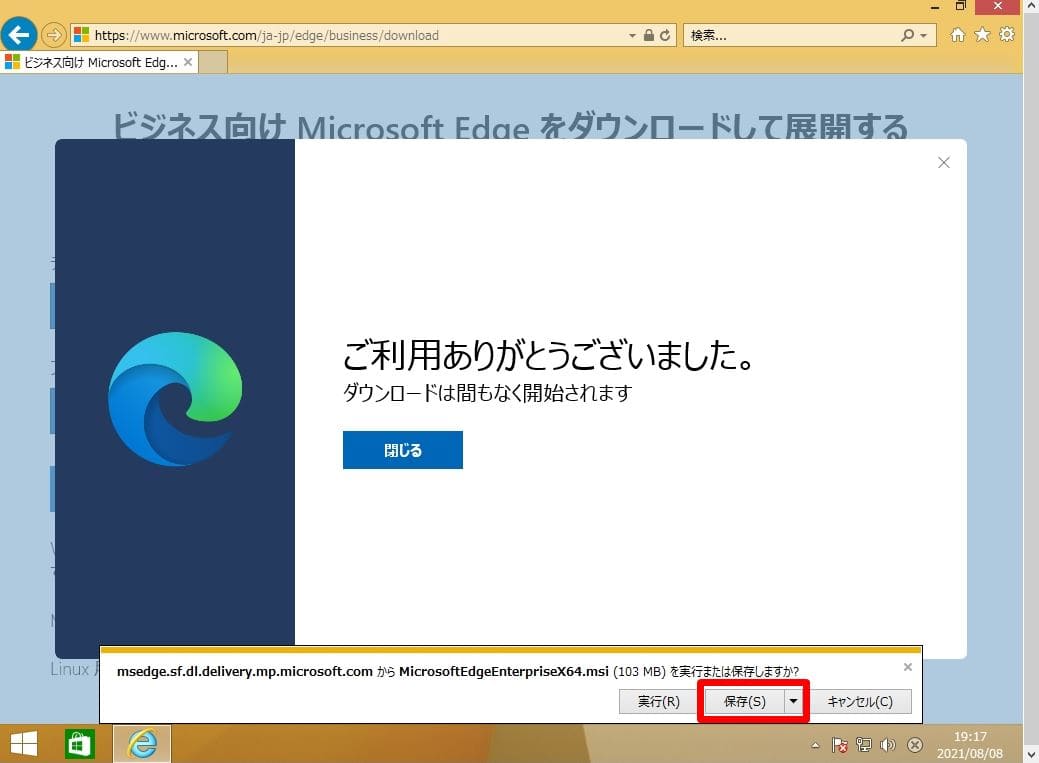Refresh the page with the reload icon
The width and height of the screenshot is (1039, 763).
(665, 35)
